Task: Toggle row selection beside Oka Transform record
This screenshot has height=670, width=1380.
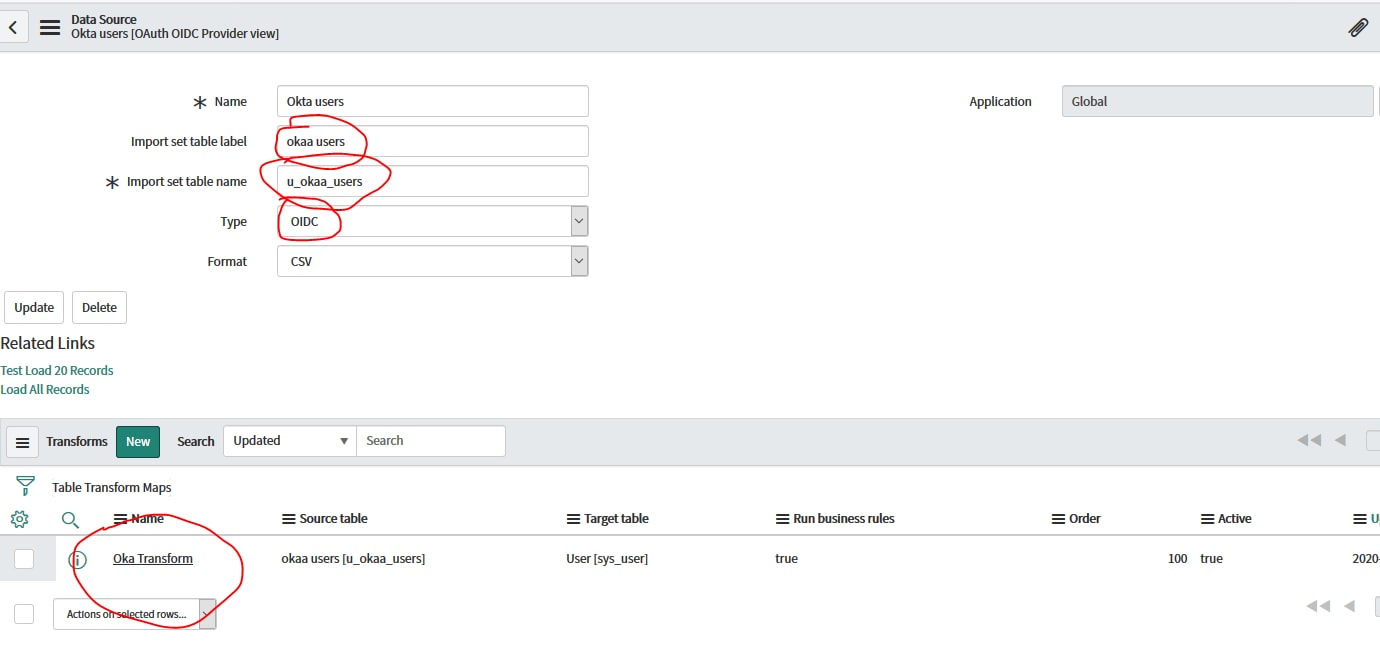Action: coord(23,559)
